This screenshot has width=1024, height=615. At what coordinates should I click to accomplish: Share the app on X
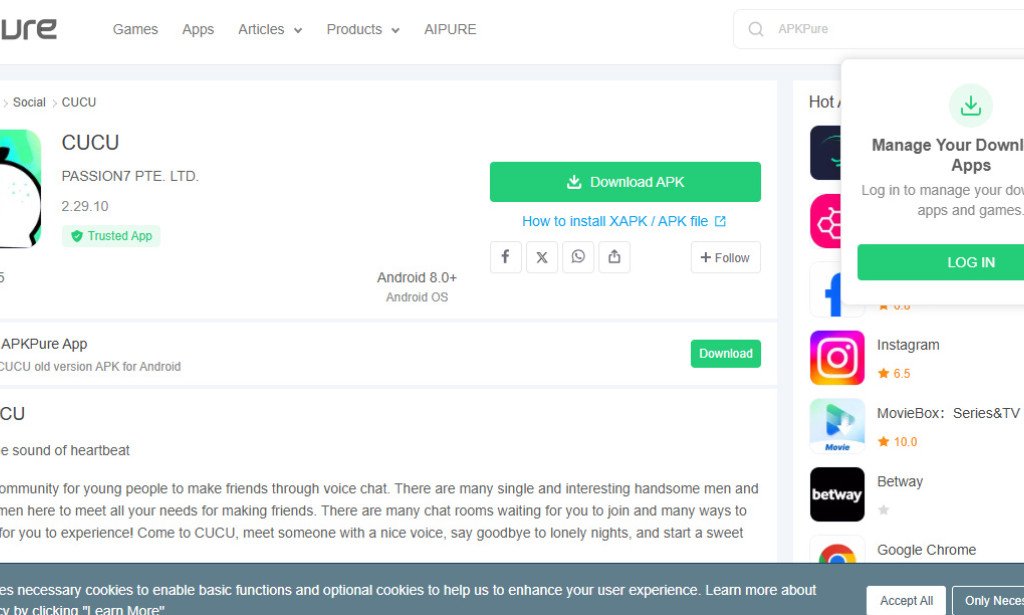coord(541,257)
